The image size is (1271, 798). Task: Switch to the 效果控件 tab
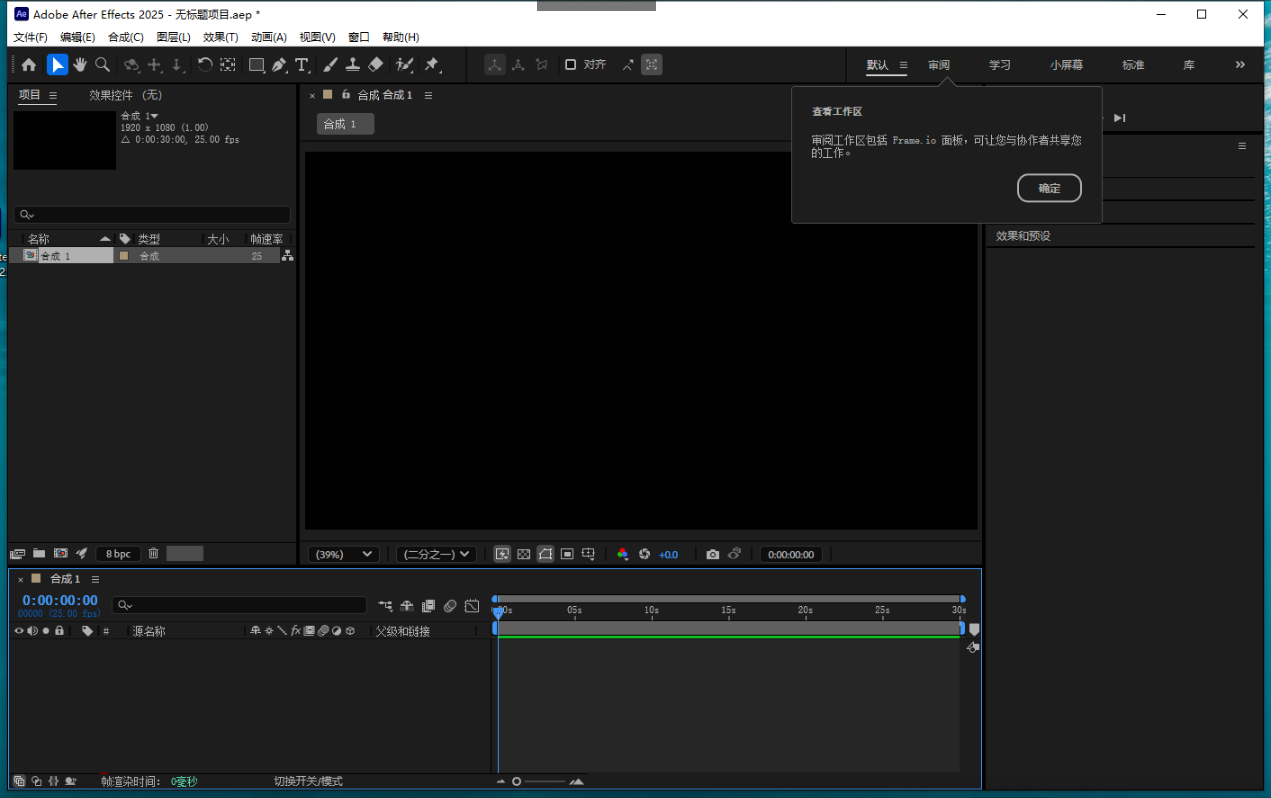[125, 95]
